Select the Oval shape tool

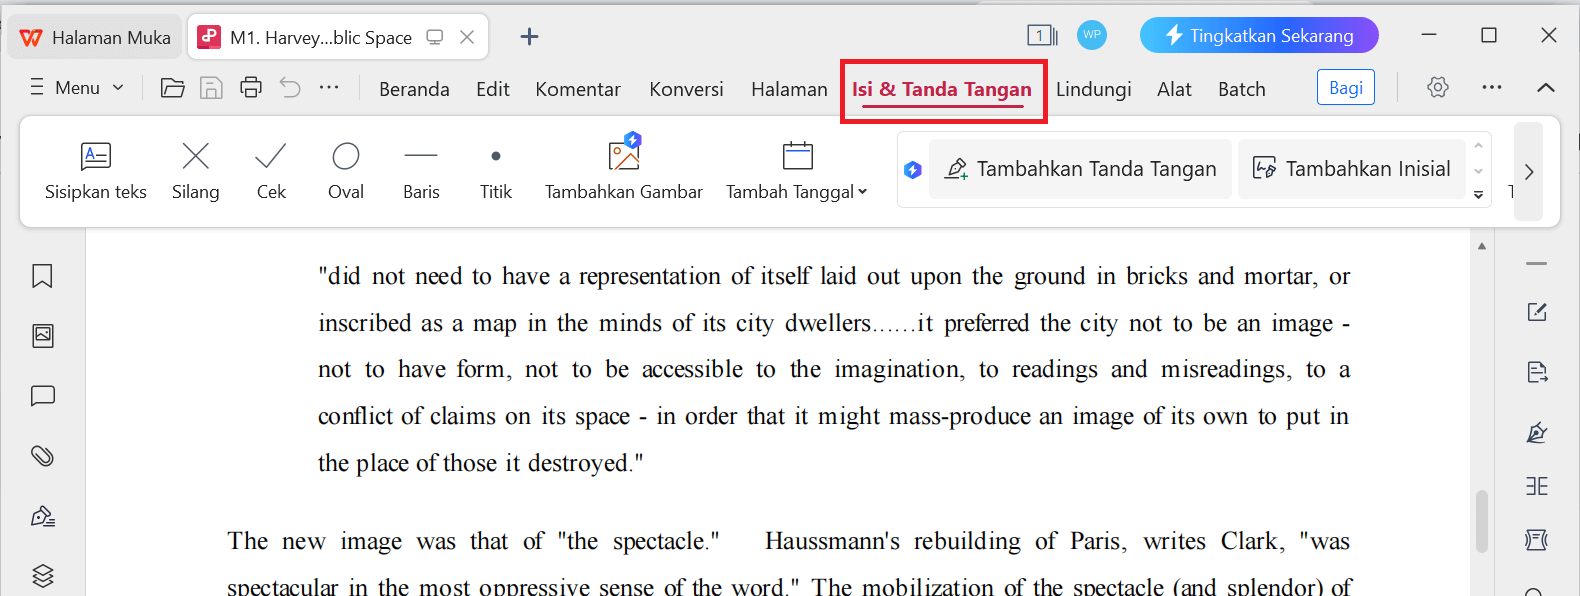[346, 171]
